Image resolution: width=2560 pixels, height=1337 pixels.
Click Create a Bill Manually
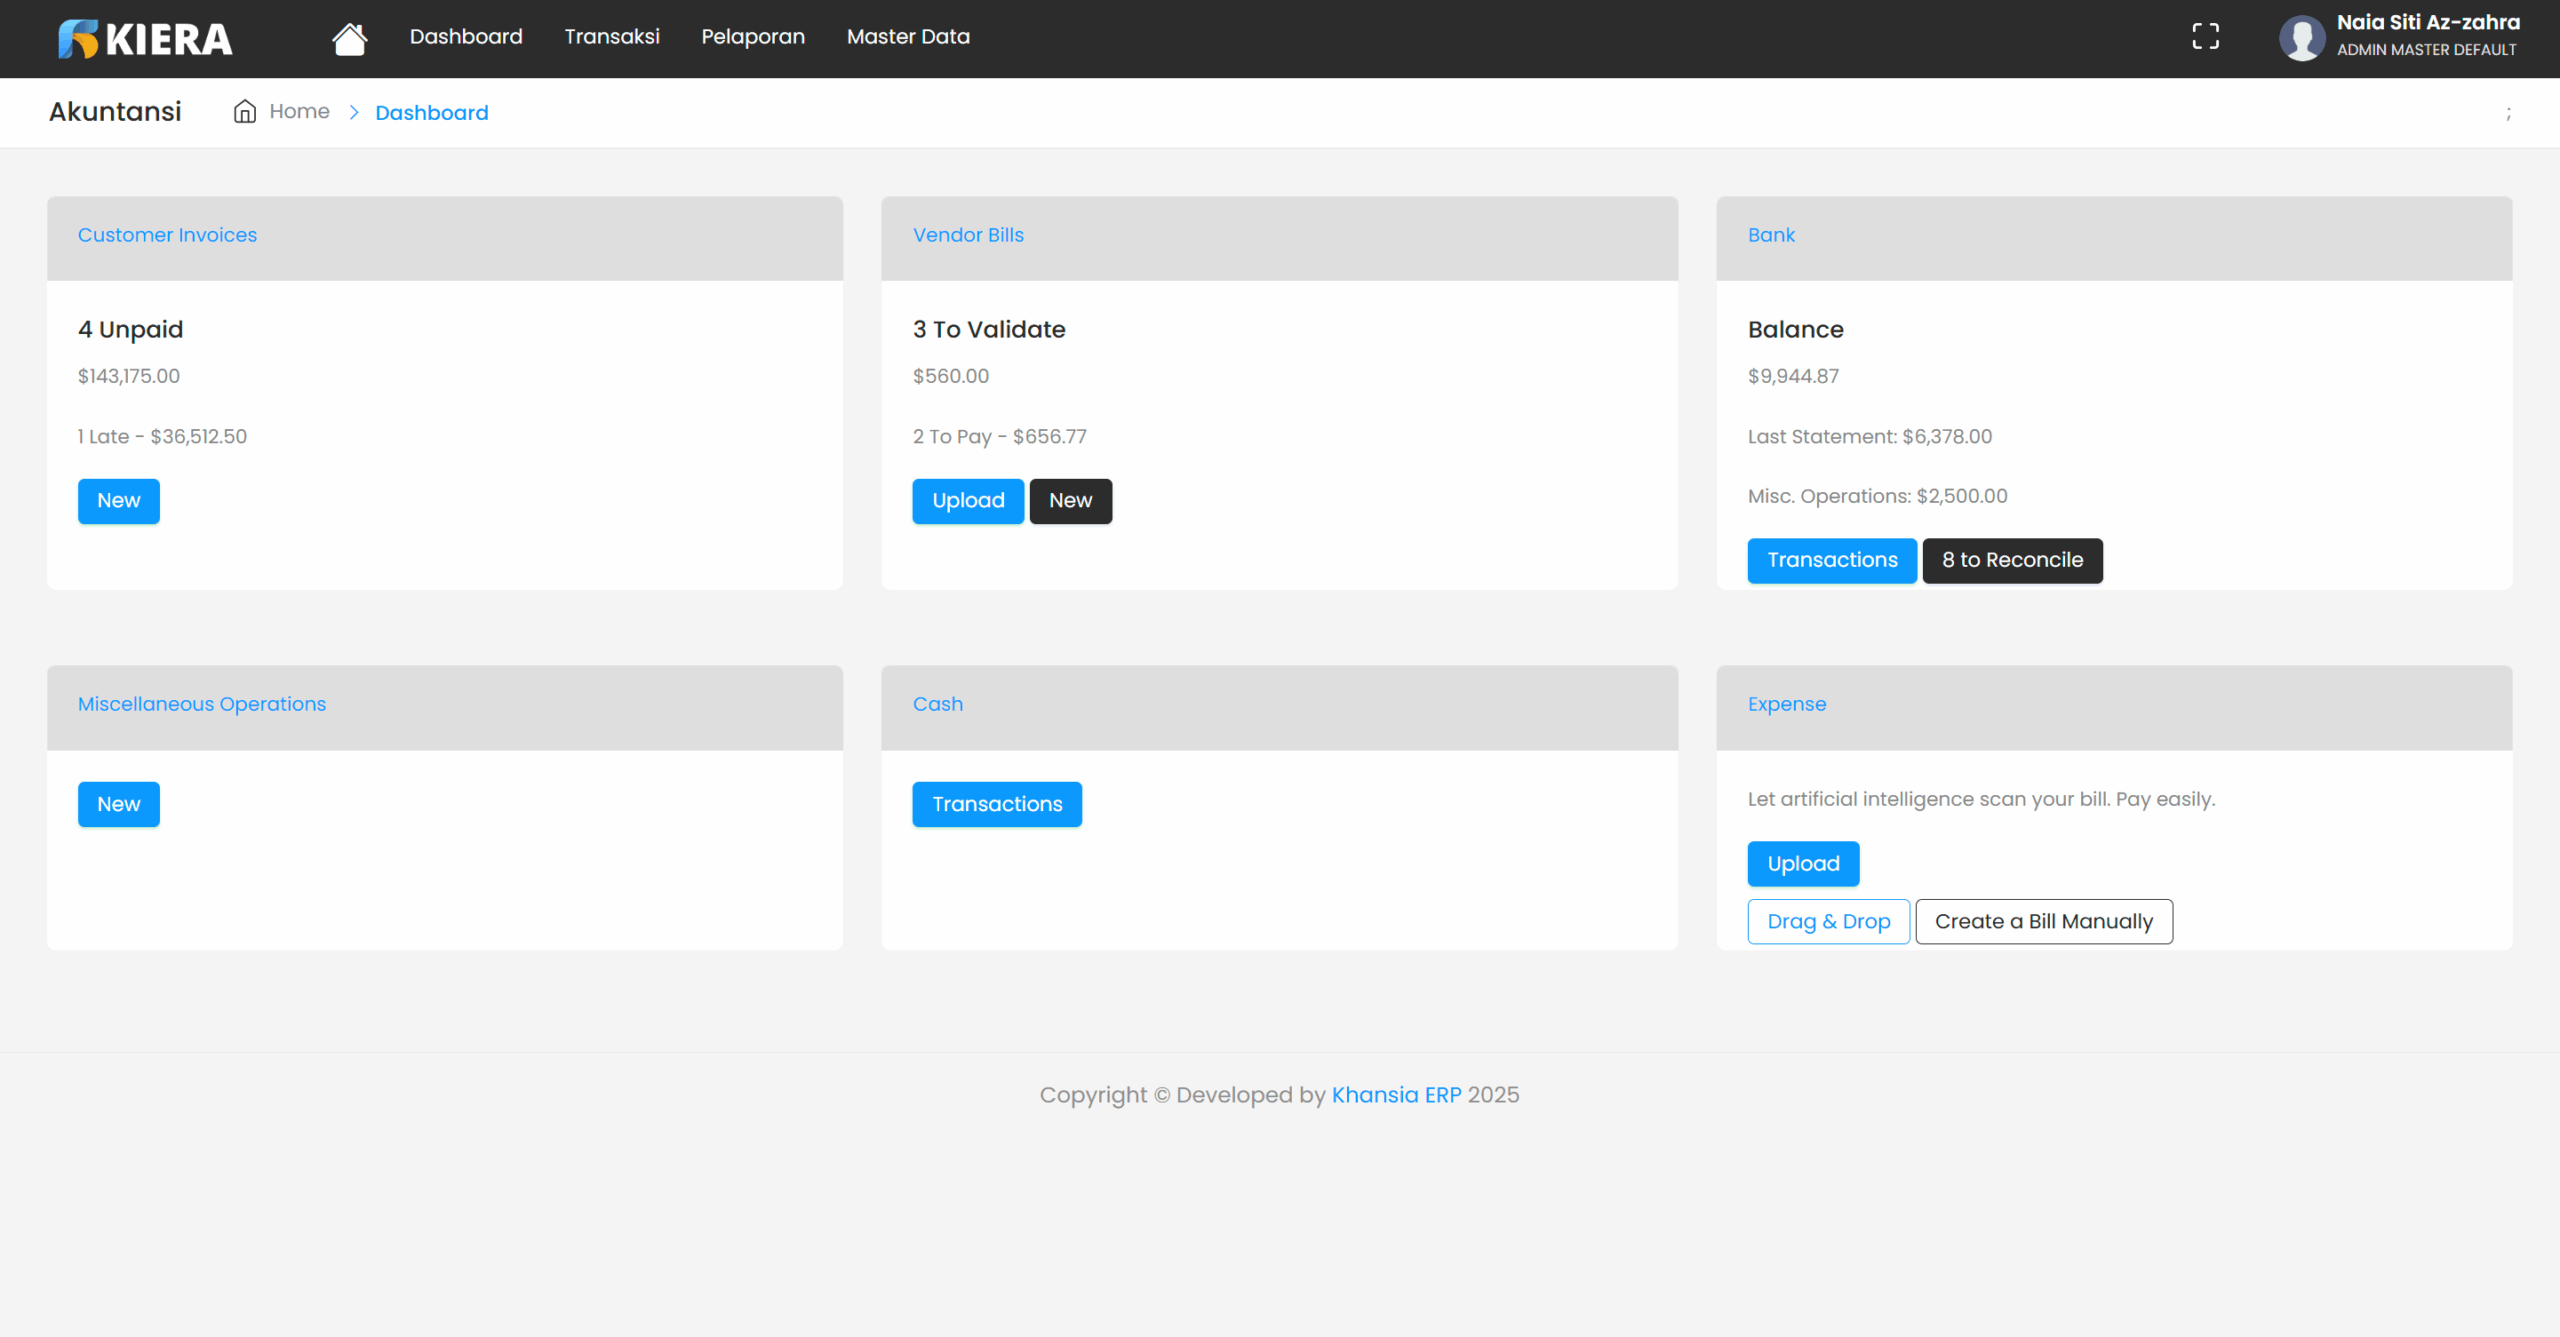[x=2043, y=922]
